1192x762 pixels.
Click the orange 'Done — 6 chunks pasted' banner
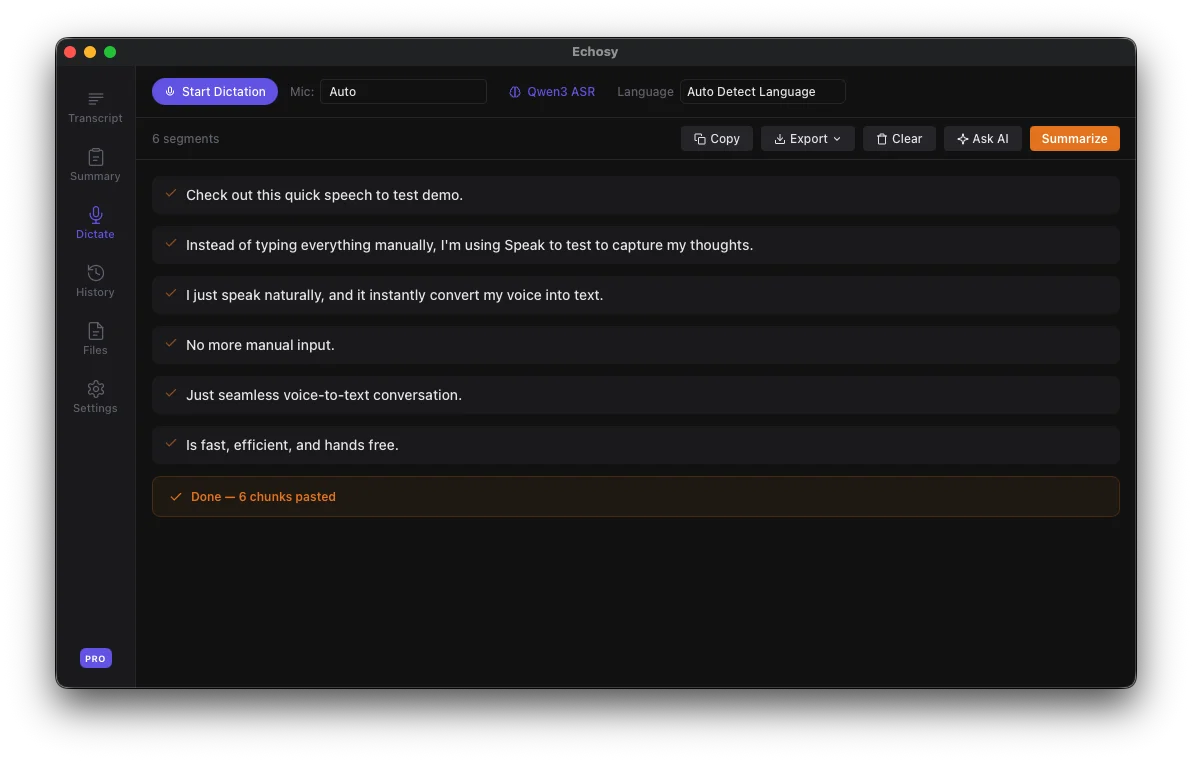[636, 496]
